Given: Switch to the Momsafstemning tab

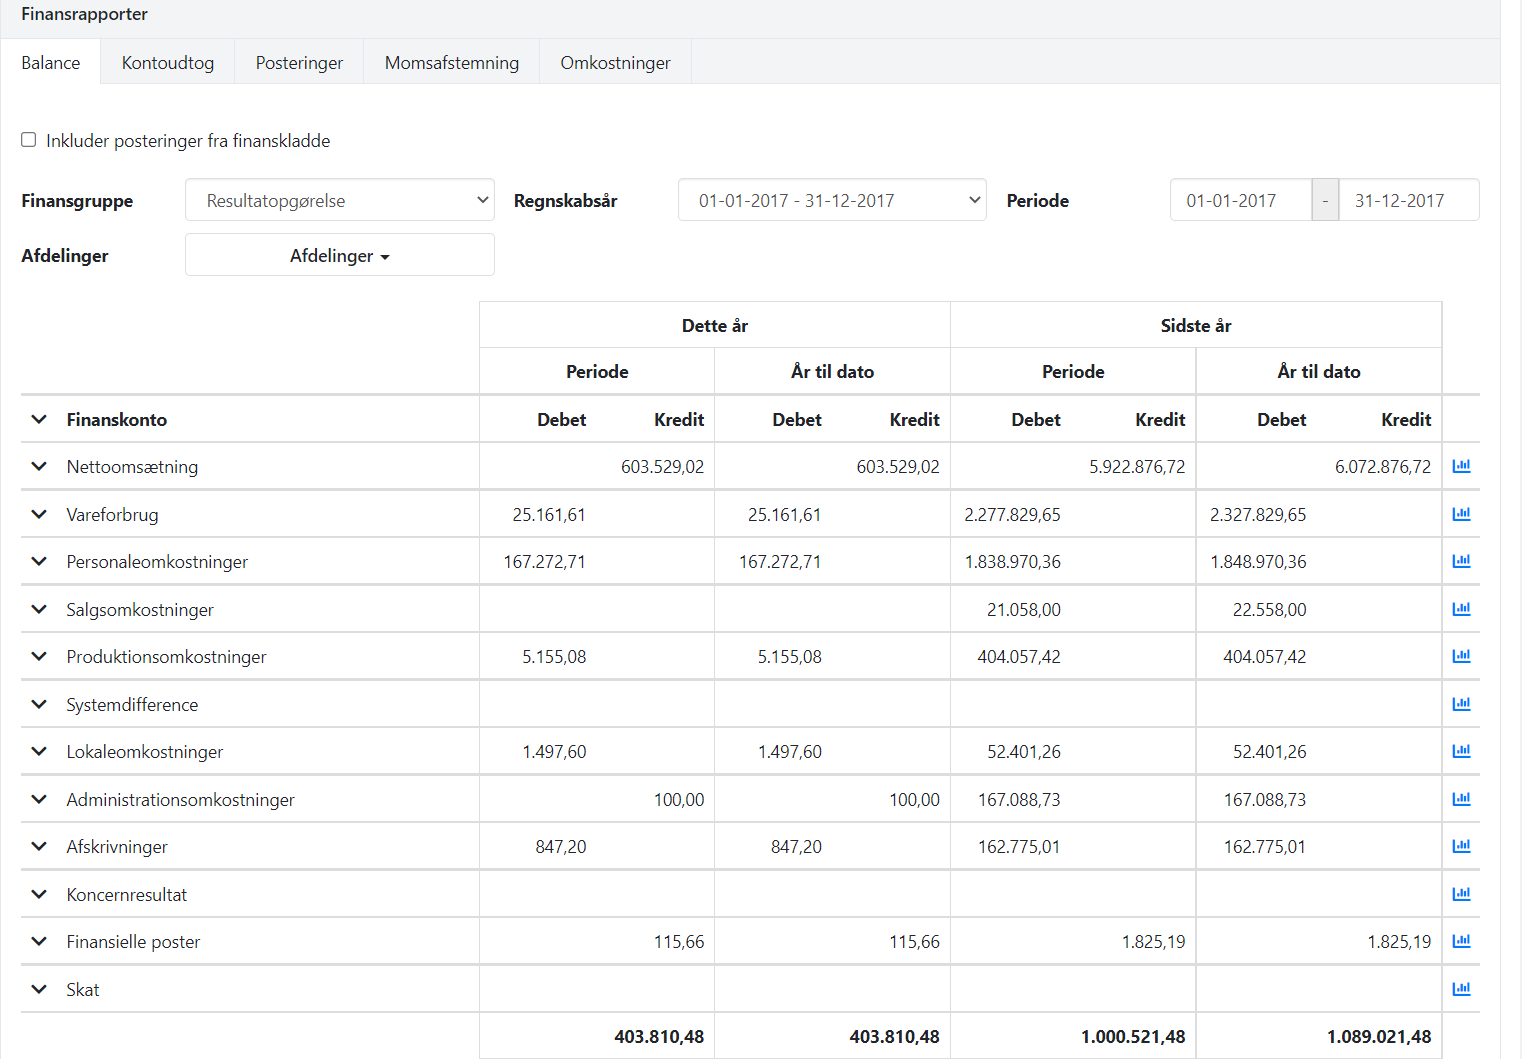Looking at the screenshot, I should (x=451, y=62).
